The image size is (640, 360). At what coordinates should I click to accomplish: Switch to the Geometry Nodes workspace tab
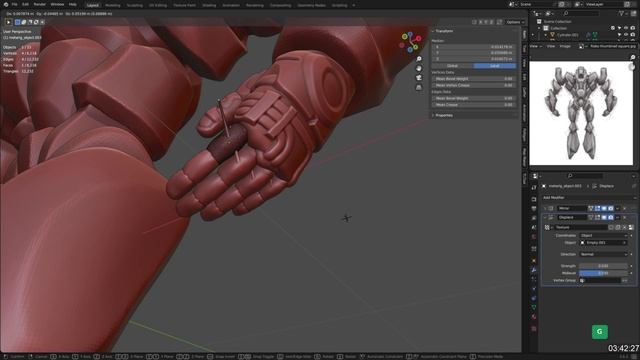[x=311, y=5]
